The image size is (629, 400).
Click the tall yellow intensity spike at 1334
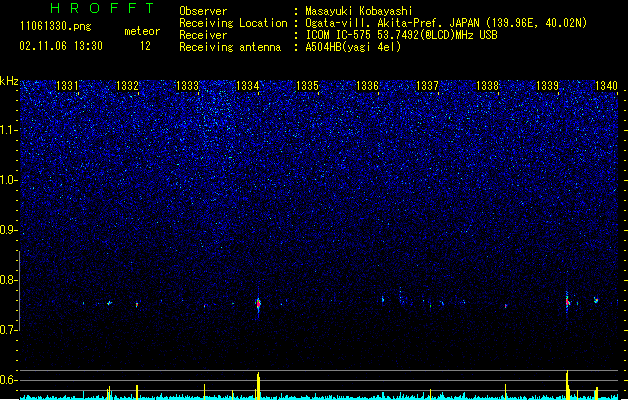tap(258, 386)
